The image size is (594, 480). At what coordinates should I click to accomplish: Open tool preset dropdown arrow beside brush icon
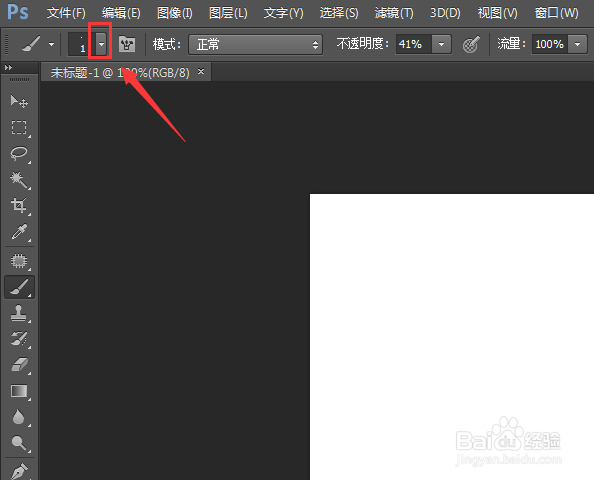click(52, 44)
